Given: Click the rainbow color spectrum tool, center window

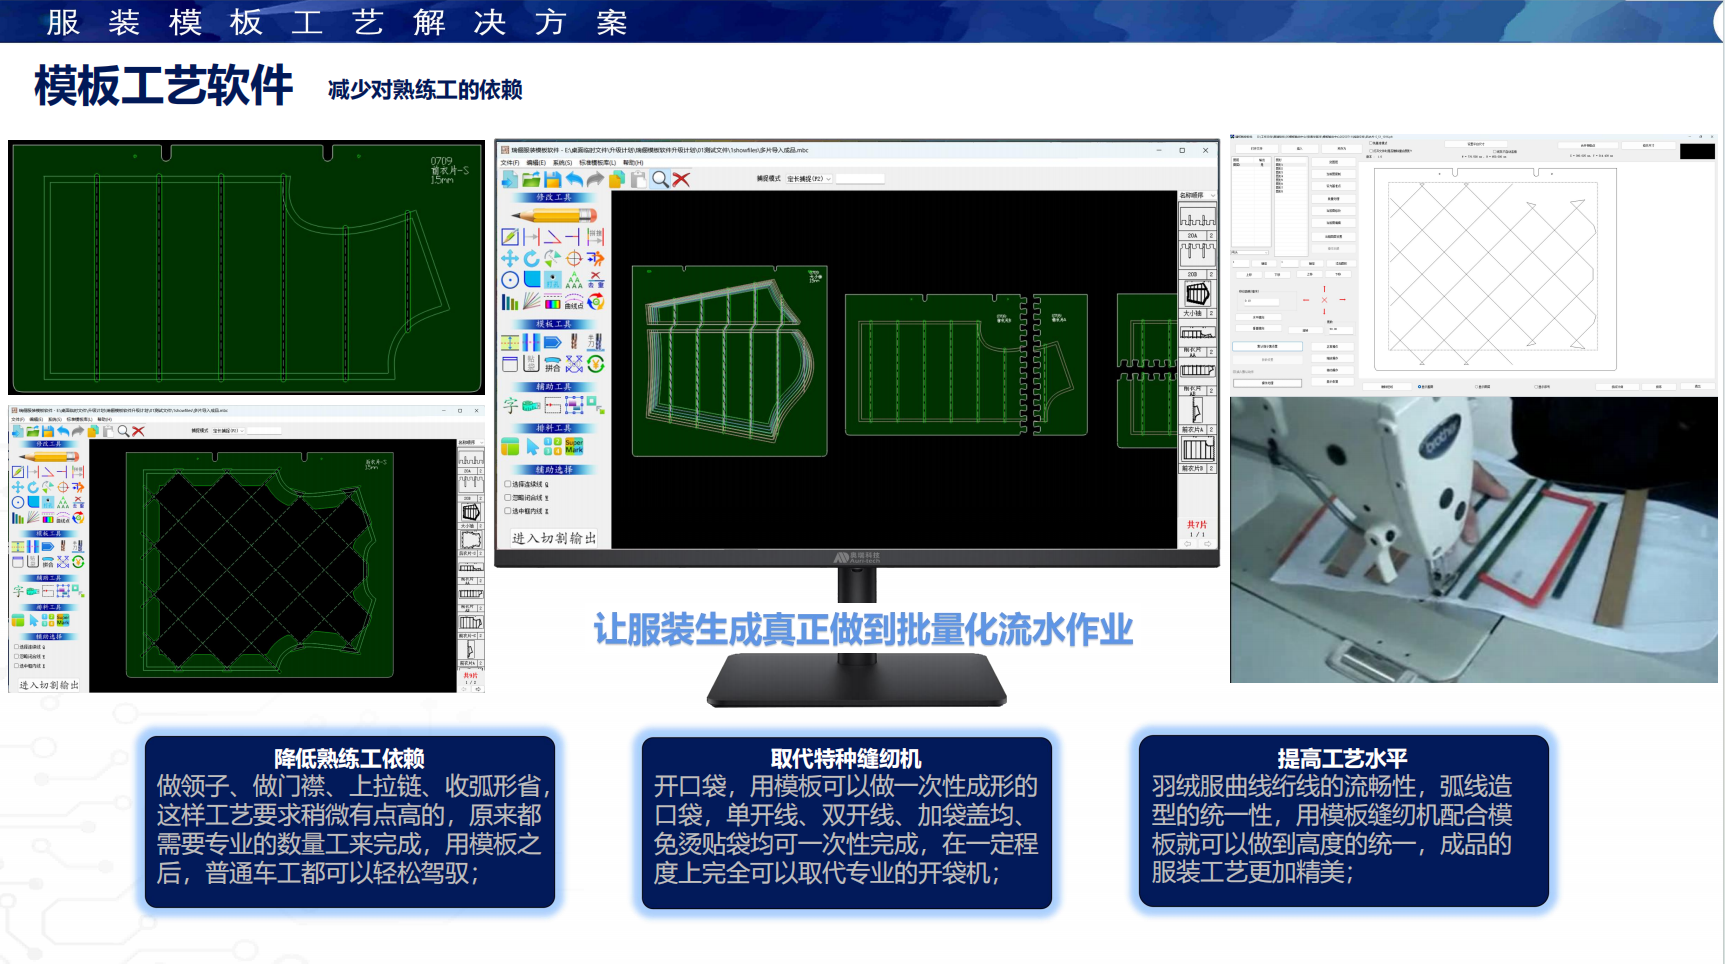Looking at the screenshot, I should [553, 302].
